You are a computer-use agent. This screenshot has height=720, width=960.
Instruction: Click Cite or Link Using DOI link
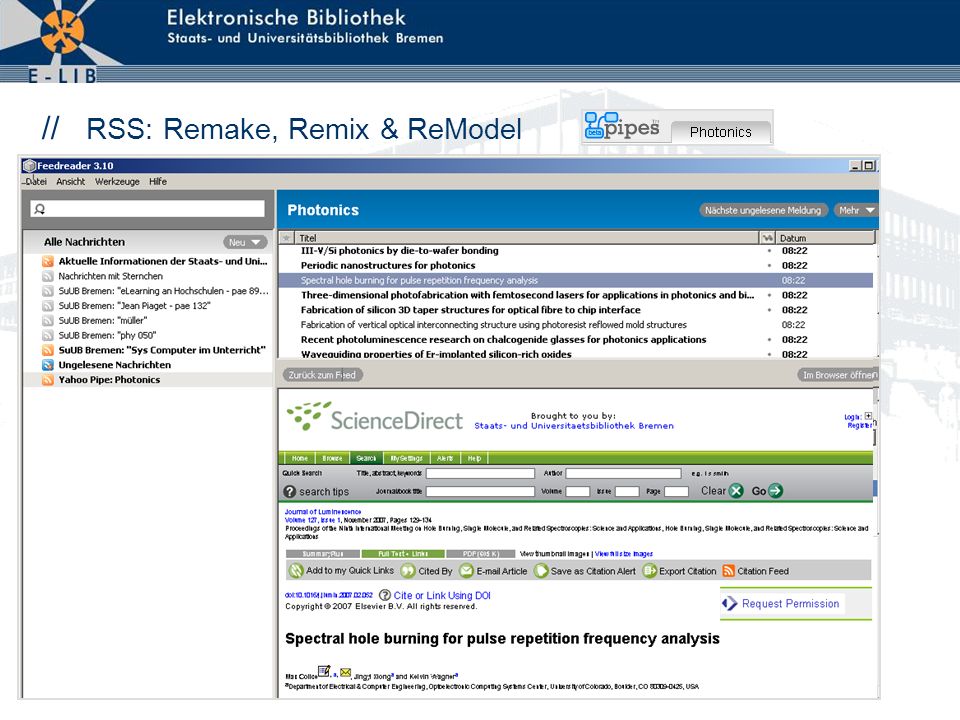point(441,595)
